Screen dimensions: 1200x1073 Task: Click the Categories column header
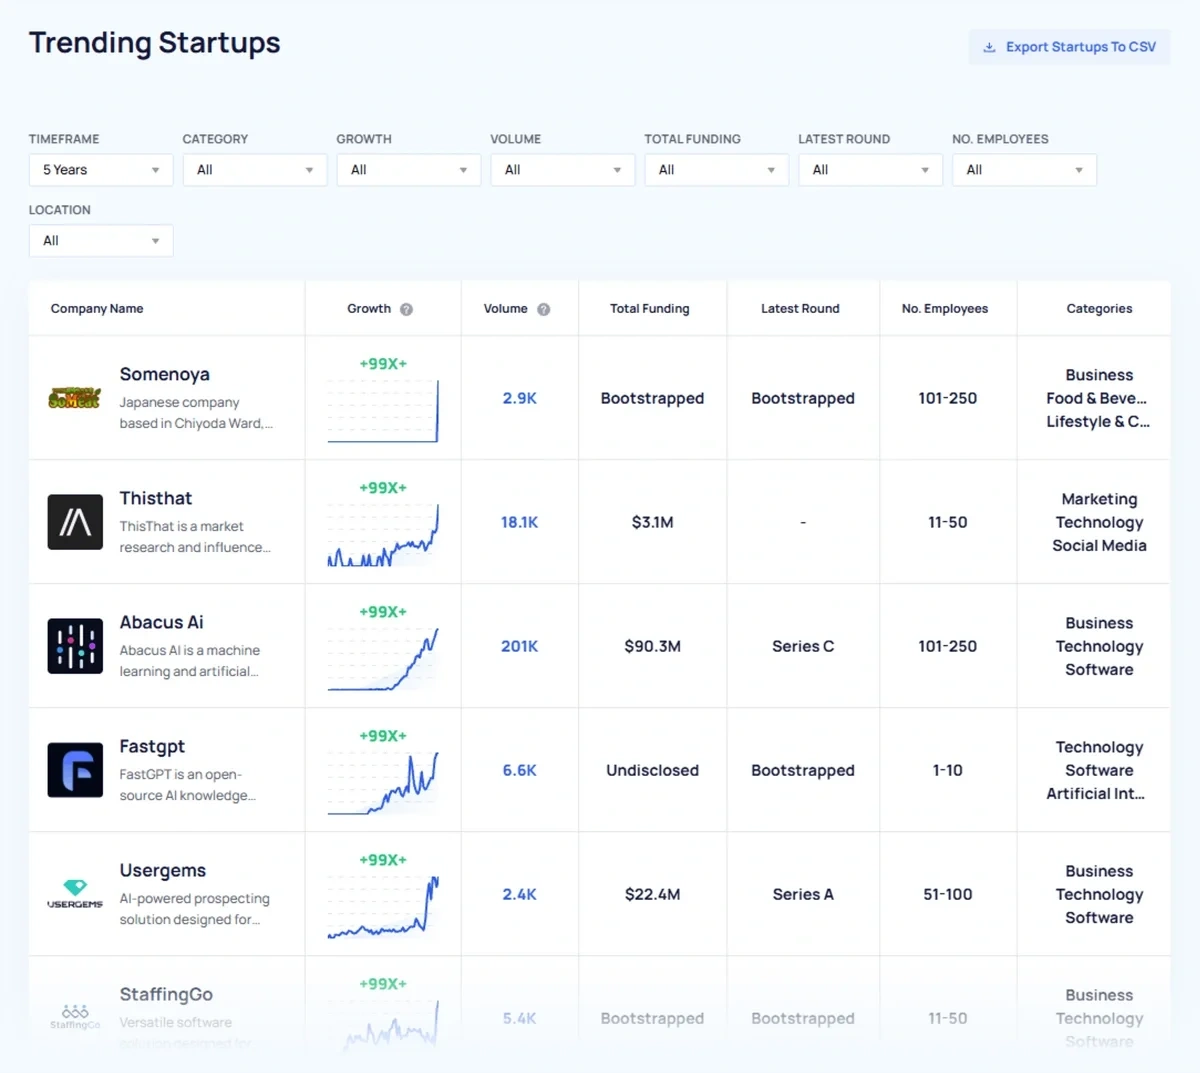1100,309
